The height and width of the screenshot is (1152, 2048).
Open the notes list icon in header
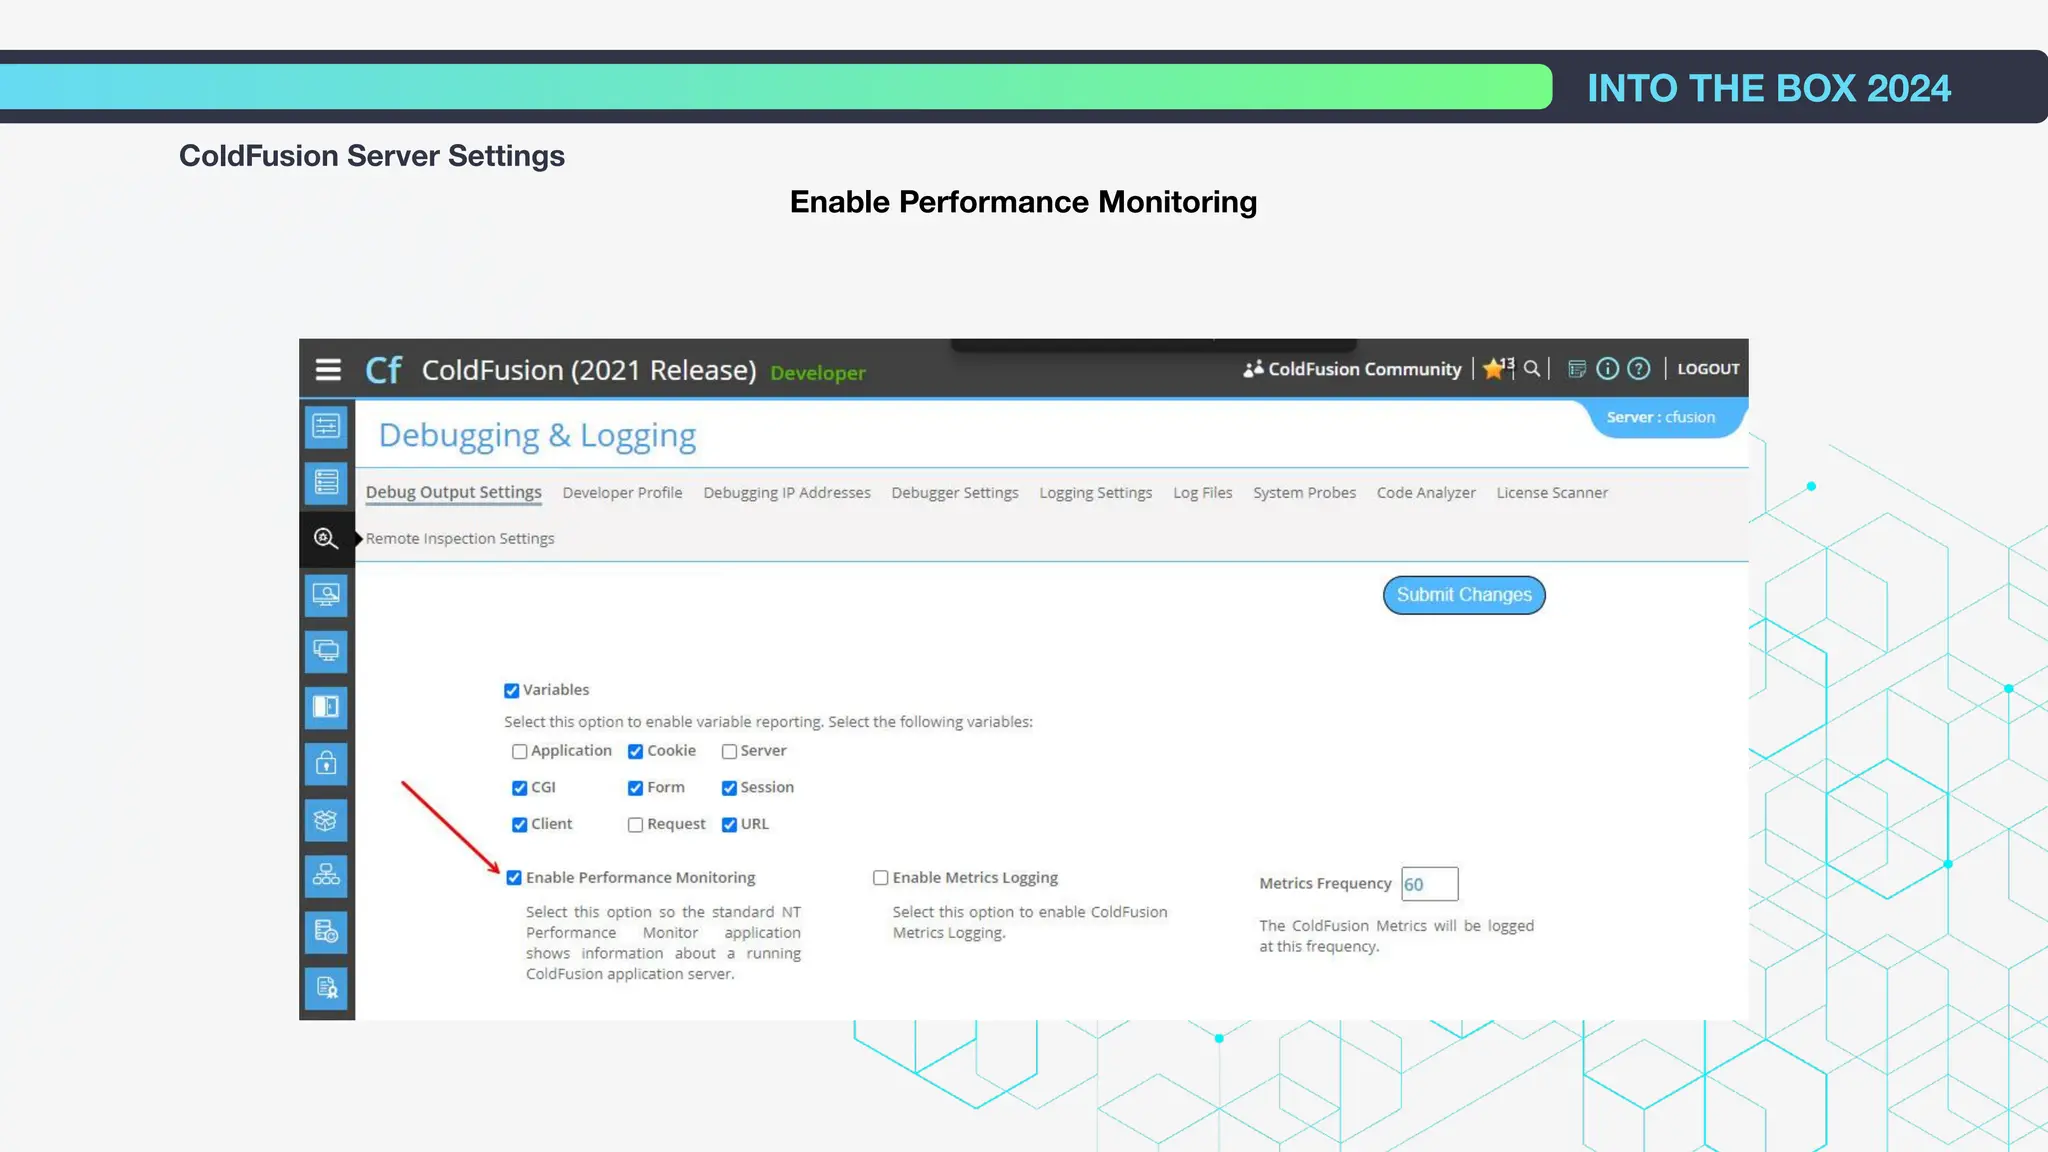(x=1577, y=369)
